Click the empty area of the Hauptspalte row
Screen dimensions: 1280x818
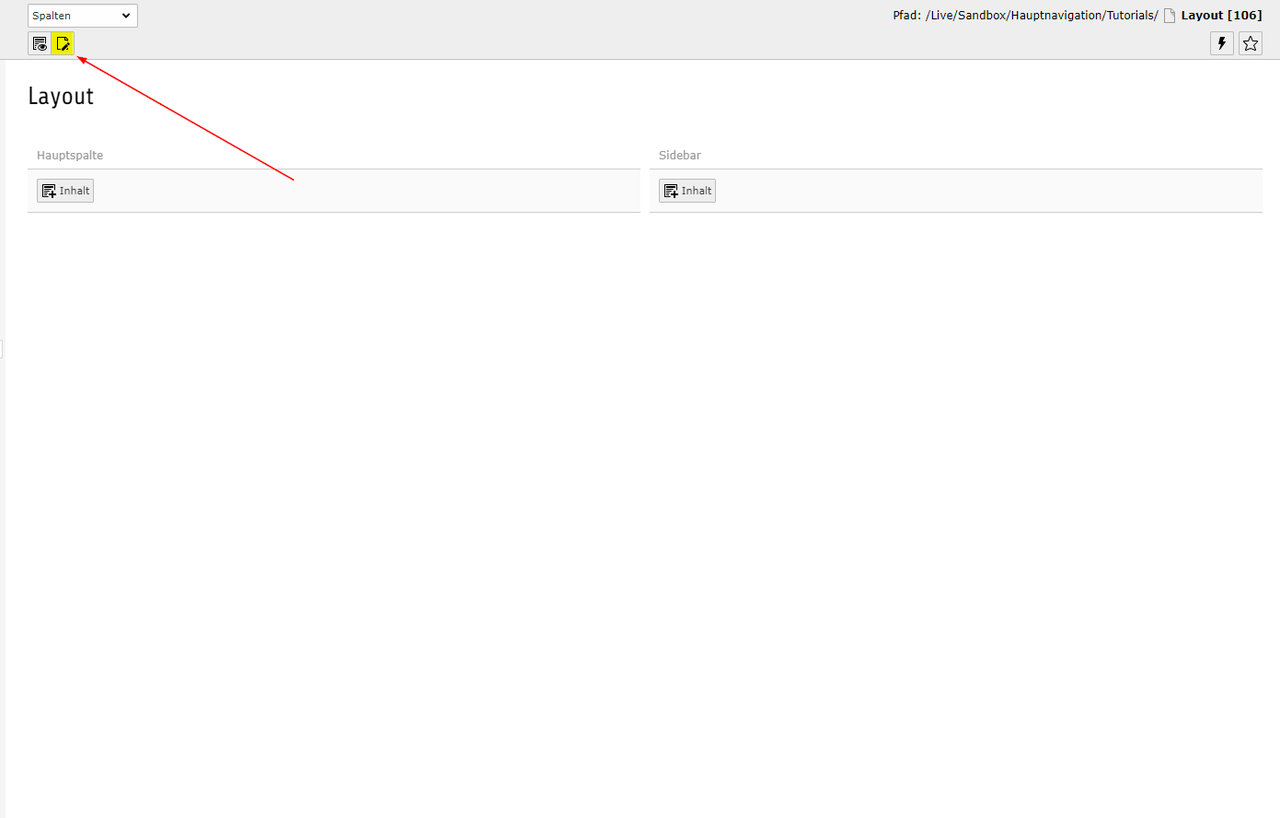pyautogui.click(x=360, y=191)
